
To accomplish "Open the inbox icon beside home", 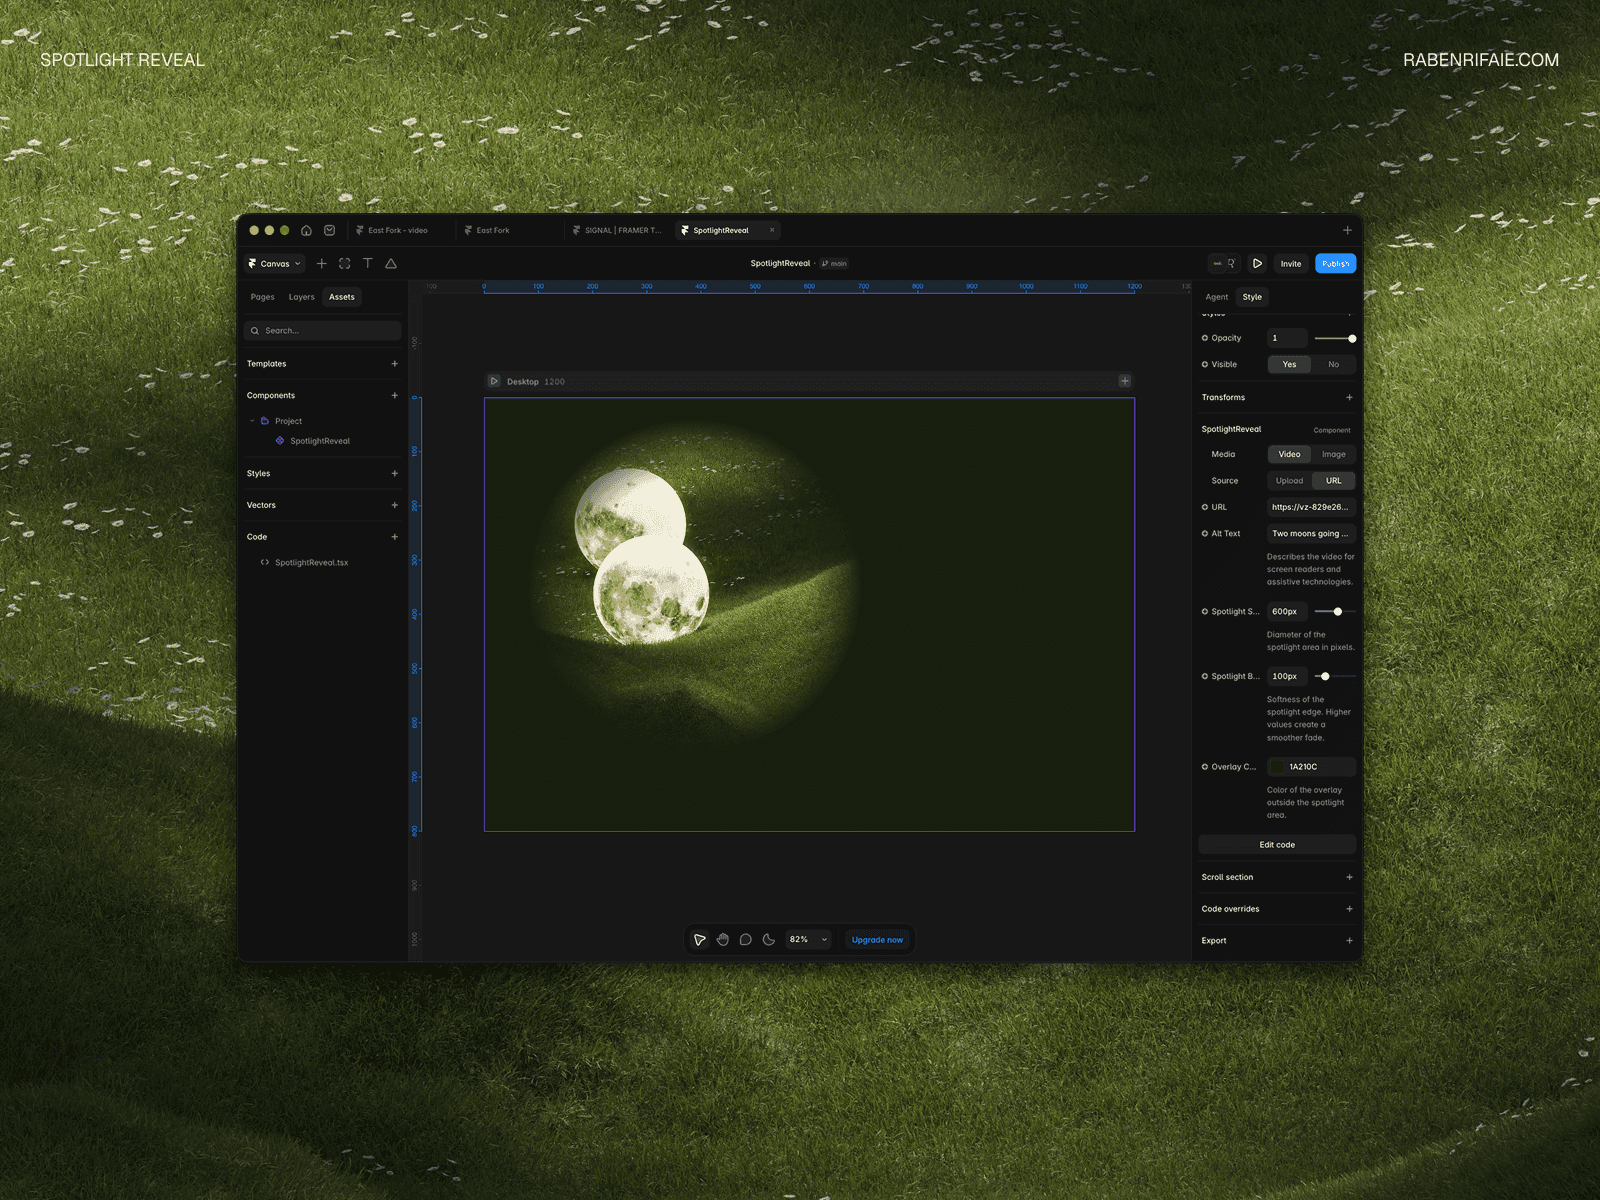I will (x=329, y=230).
